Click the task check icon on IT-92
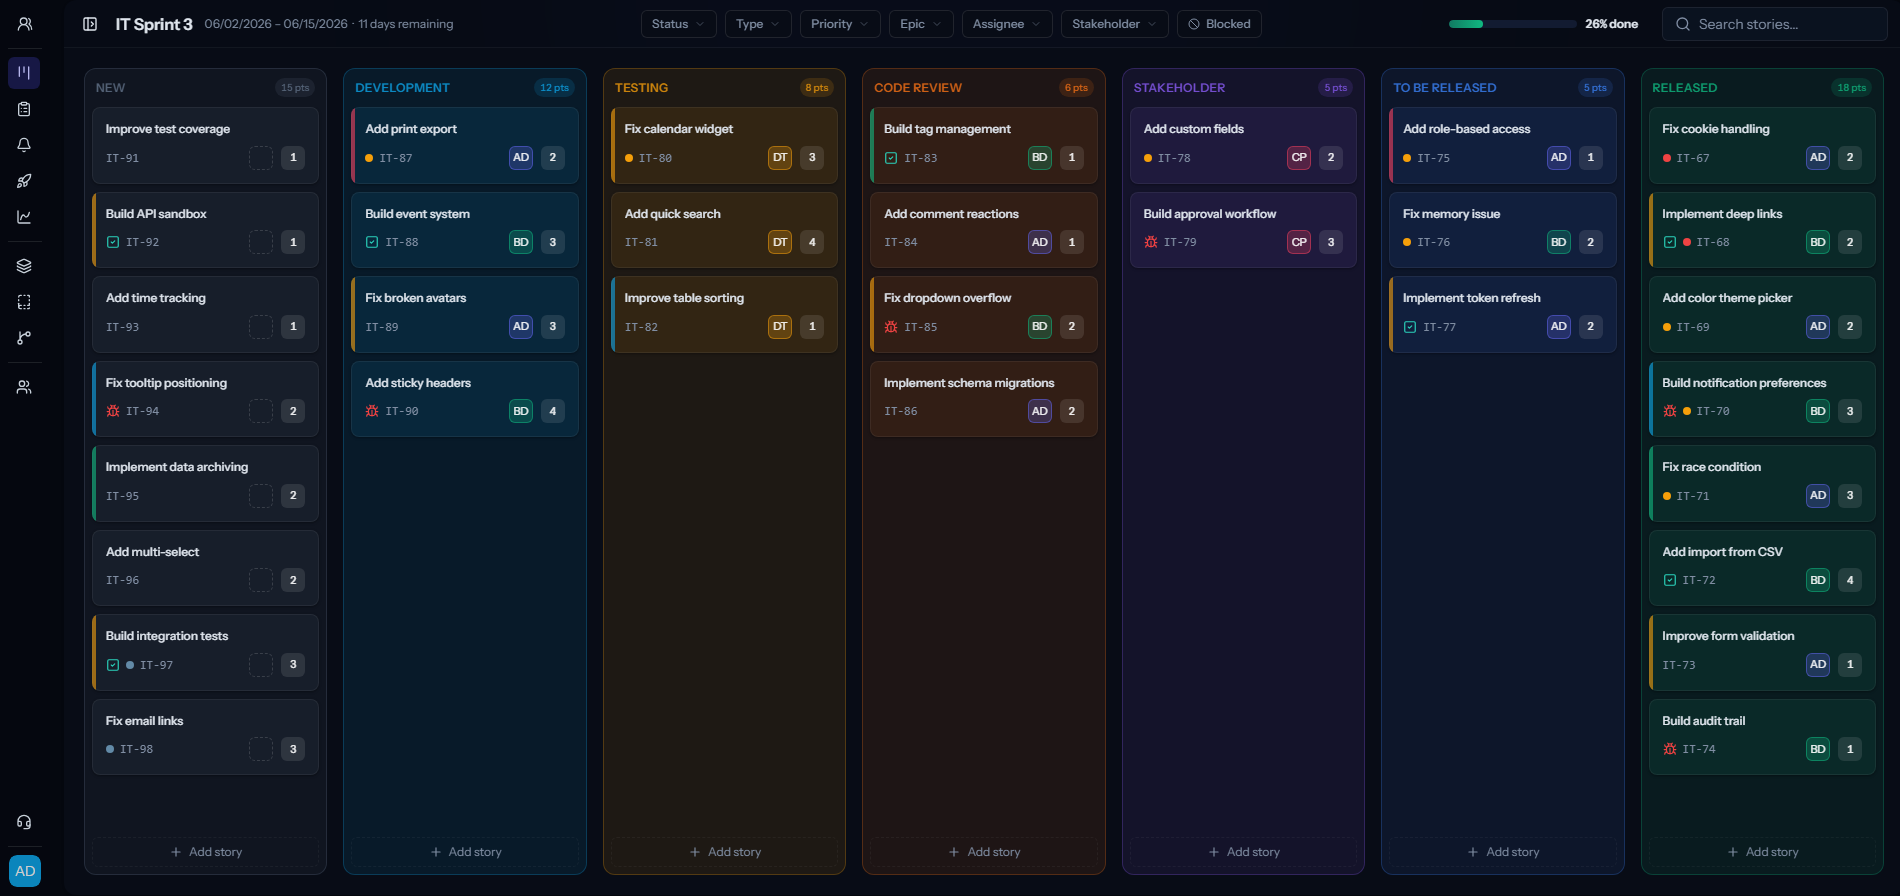Screen dimensions: 1900x896 click(113, 242)
